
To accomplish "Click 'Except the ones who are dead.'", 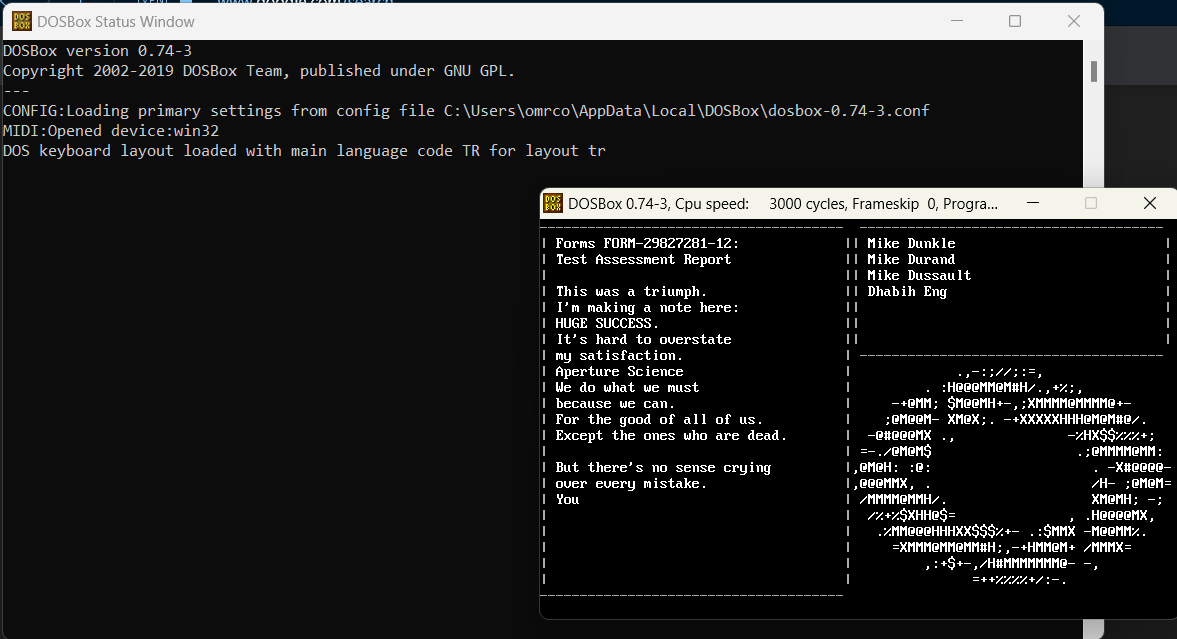I will 671,436.
